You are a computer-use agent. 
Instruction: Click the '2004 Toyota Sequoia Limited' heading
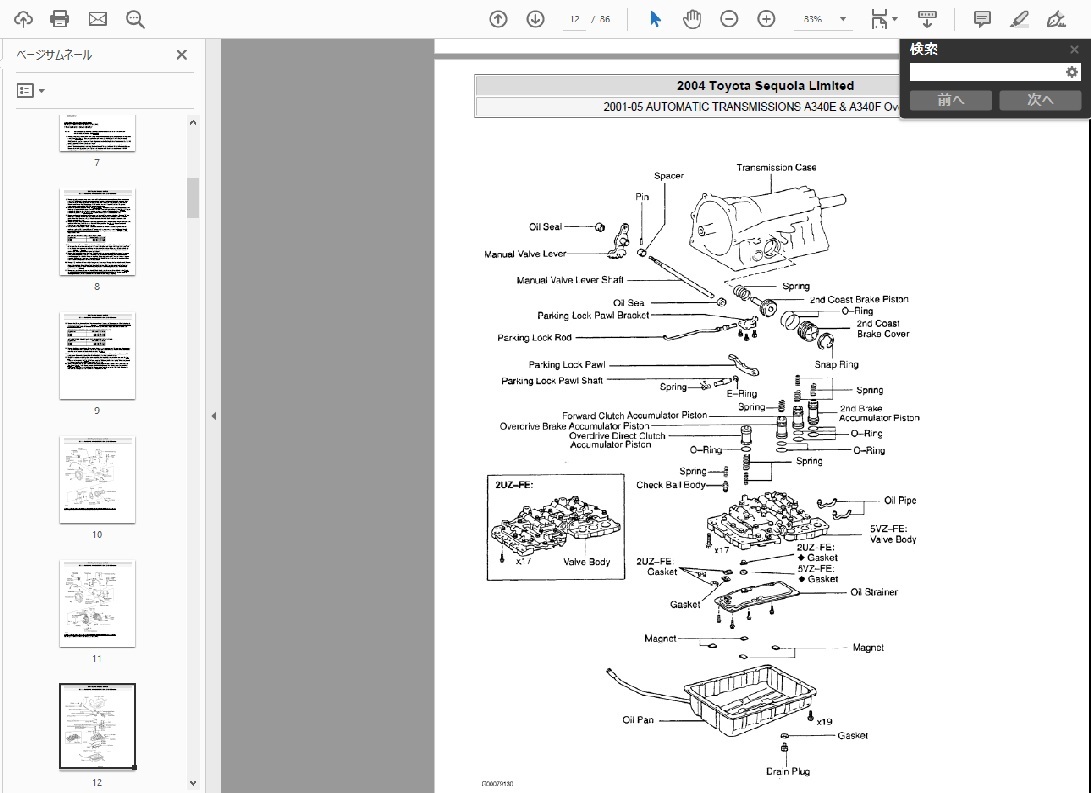[x=765, y=86]
